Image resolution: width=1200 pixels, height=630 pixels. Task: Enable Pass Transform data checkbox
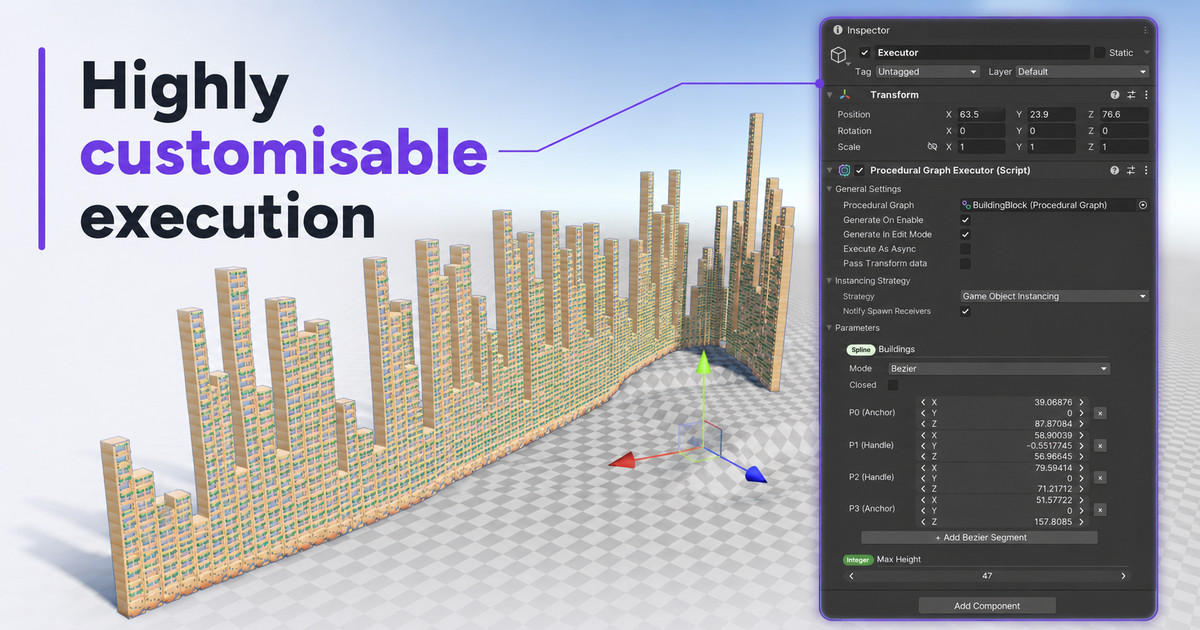coord(965,264)
